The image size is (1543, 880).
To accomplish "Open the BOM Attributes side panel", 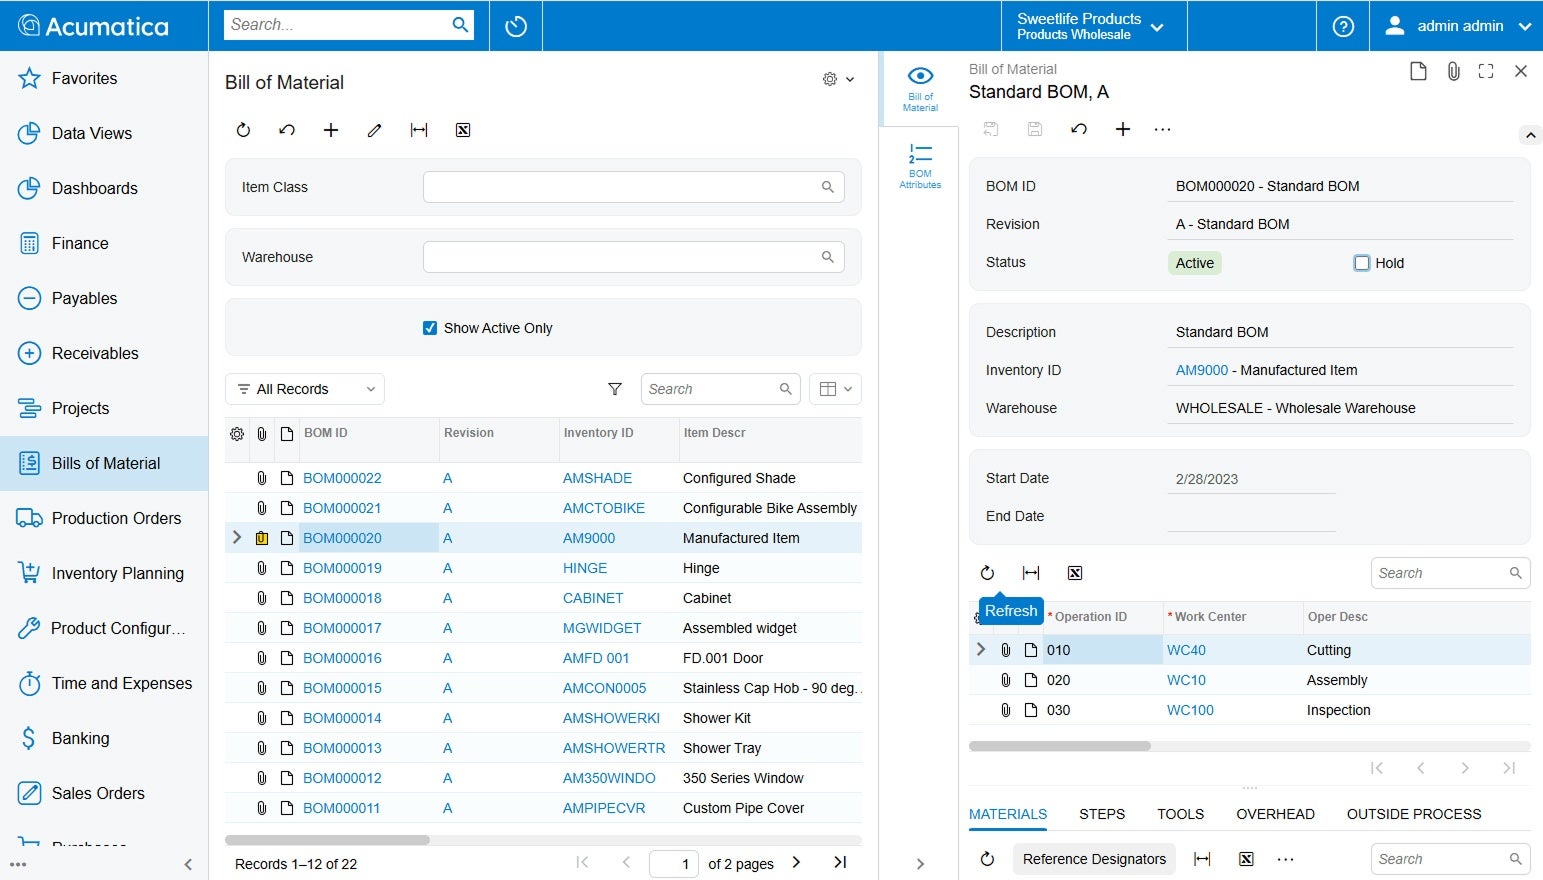I will (x=918, y=164).
